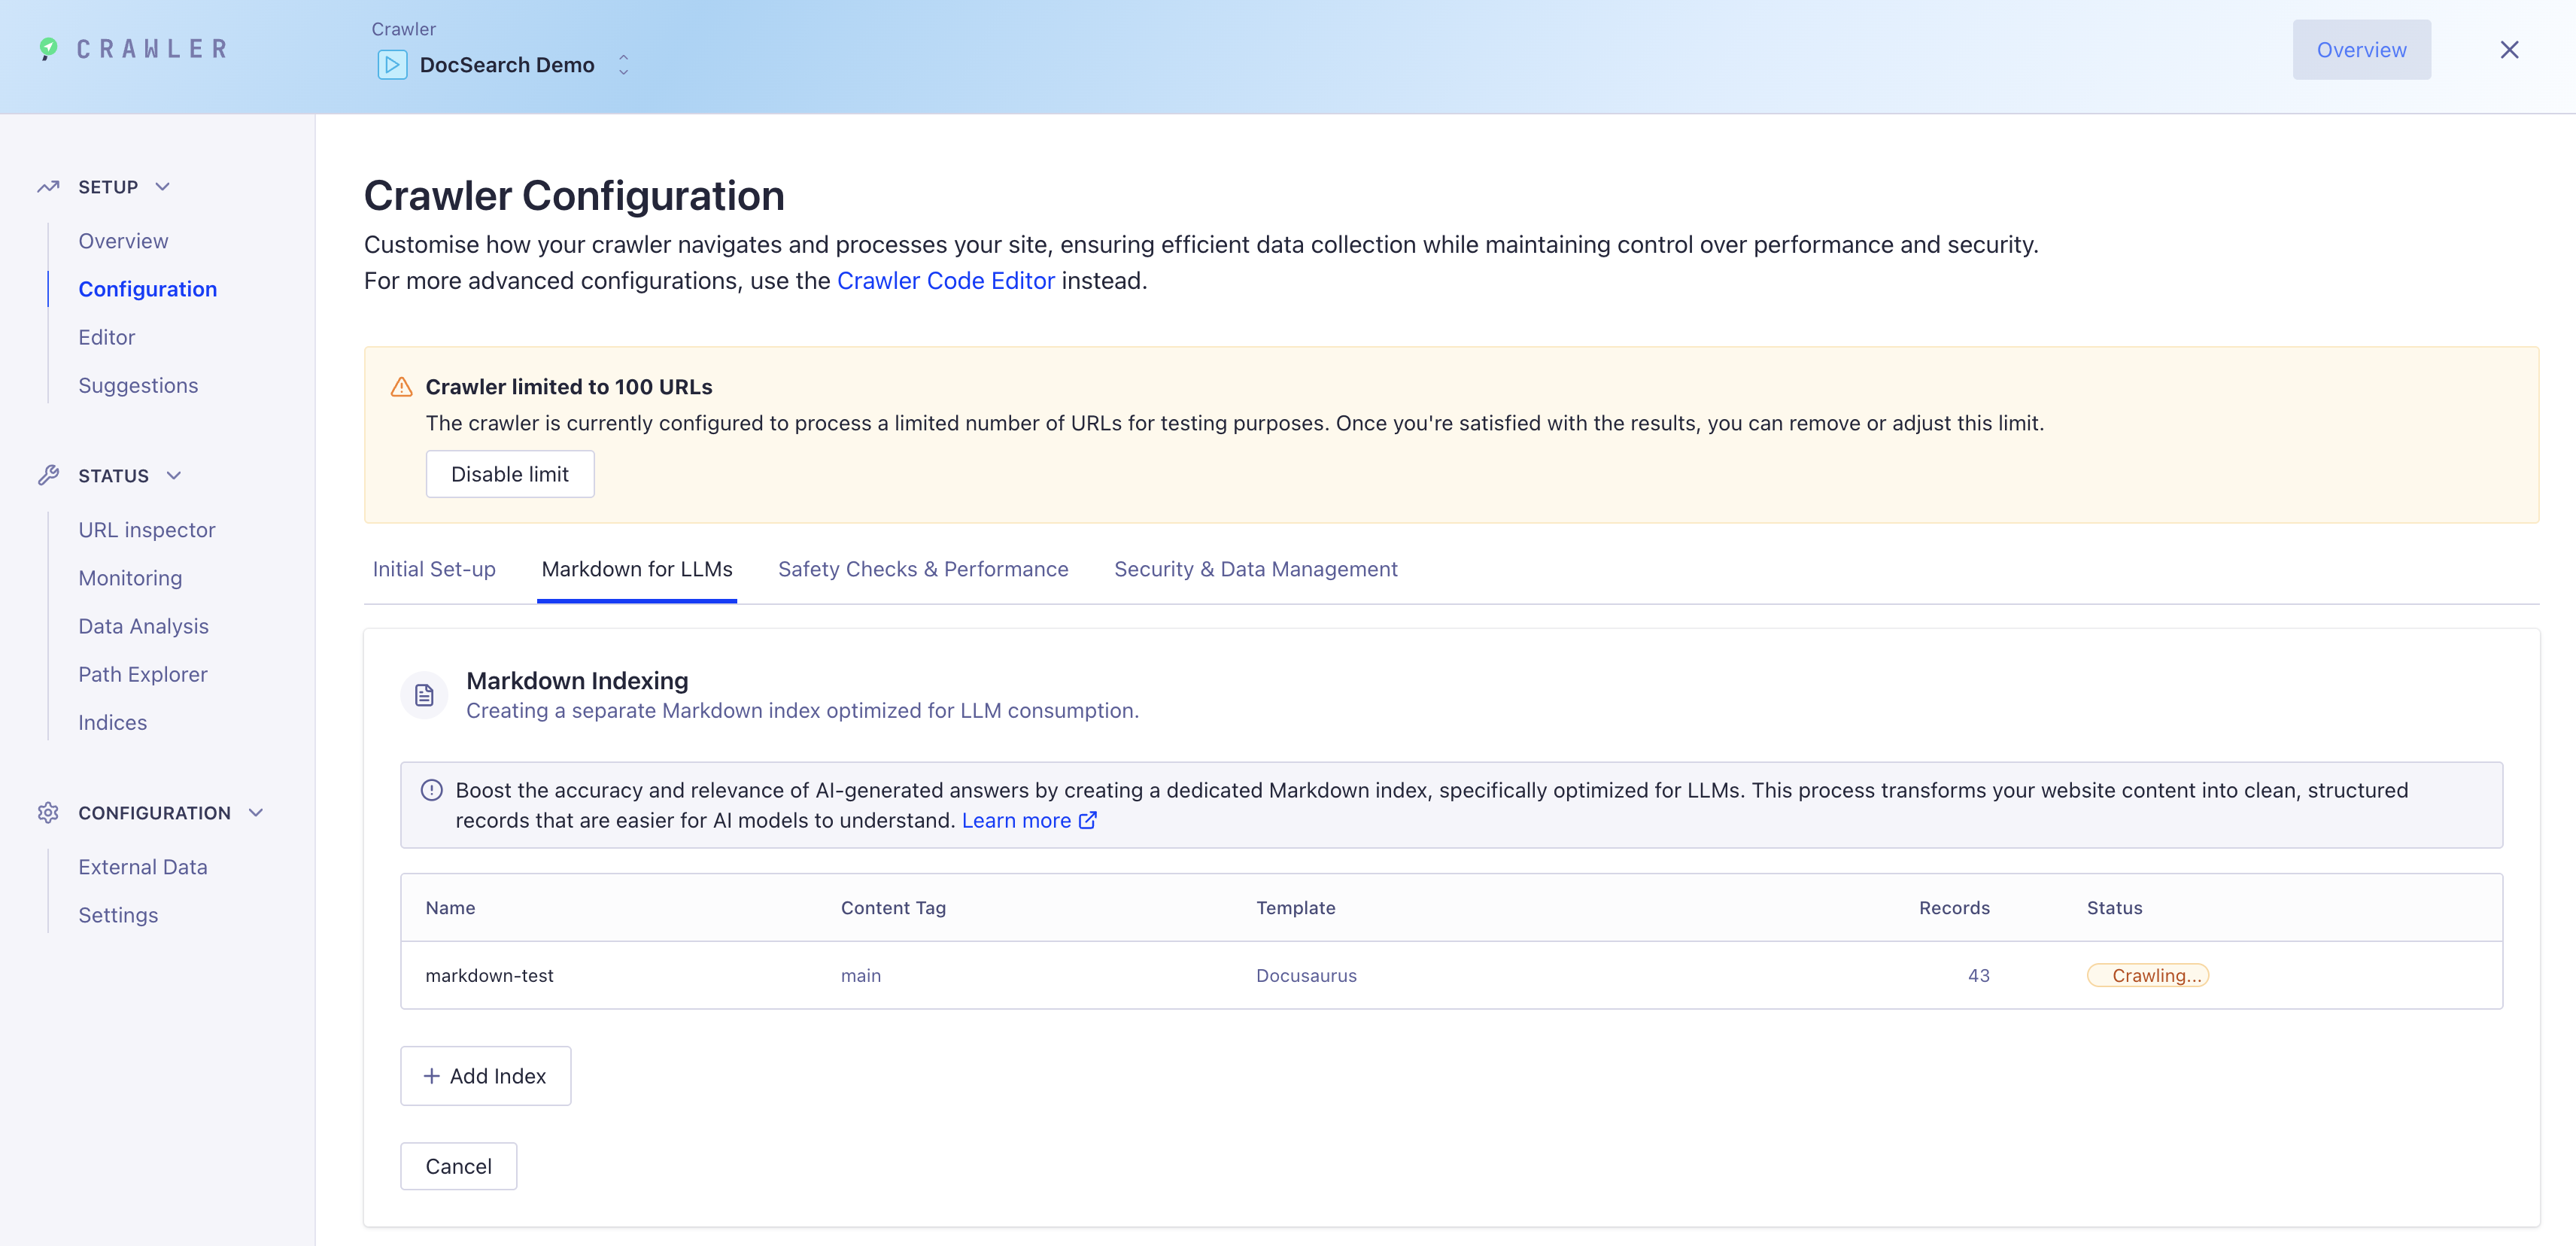
Task: Click the Configuration gear icon in sidebar
Action: [48, 813]
